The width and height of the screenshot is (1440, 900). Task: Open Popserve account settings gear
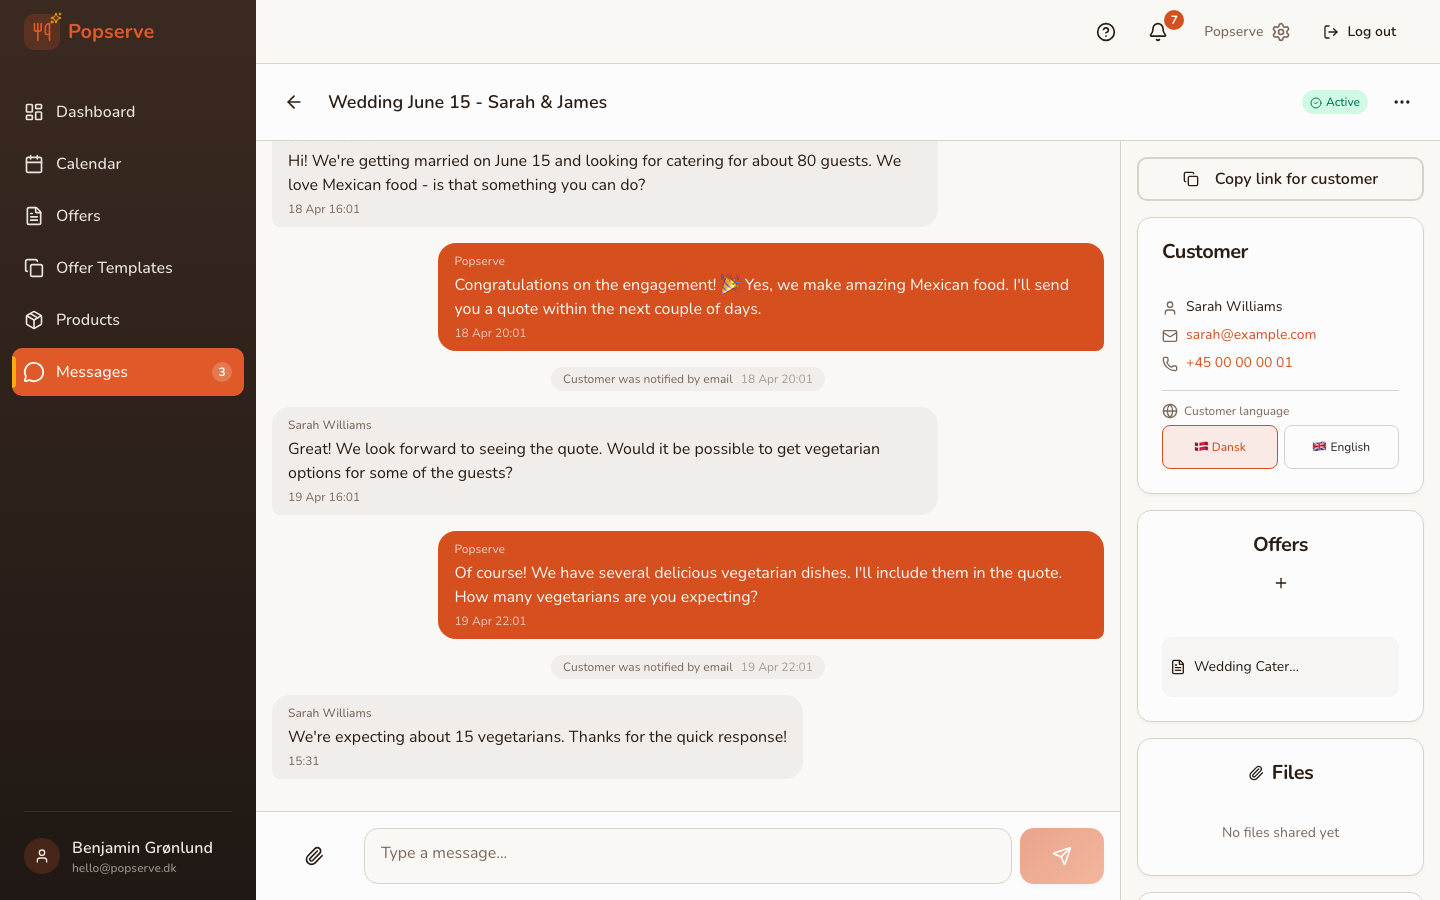(x=1281, y=31)
